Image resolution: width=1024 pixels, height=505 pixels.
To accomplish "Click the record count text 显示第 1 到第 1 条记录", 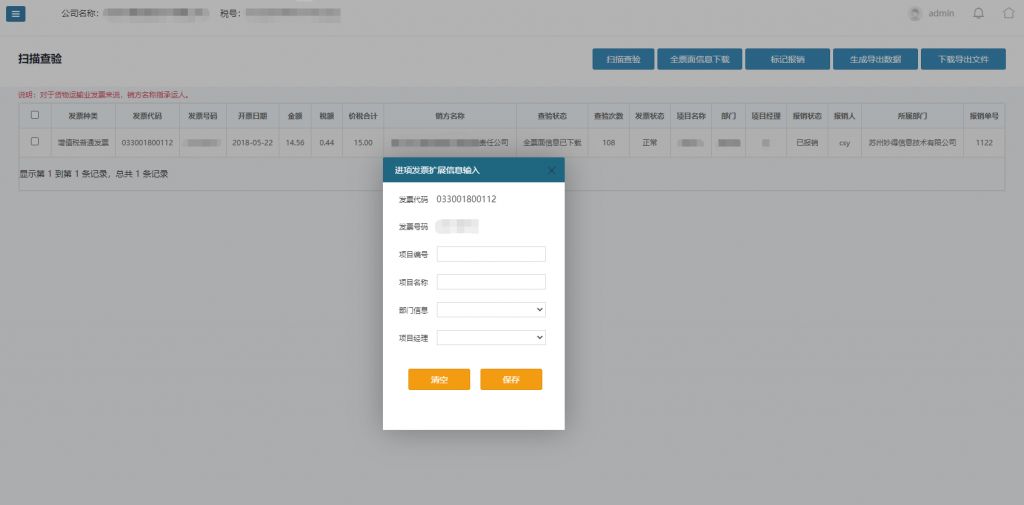I will [x=65, y=174].
